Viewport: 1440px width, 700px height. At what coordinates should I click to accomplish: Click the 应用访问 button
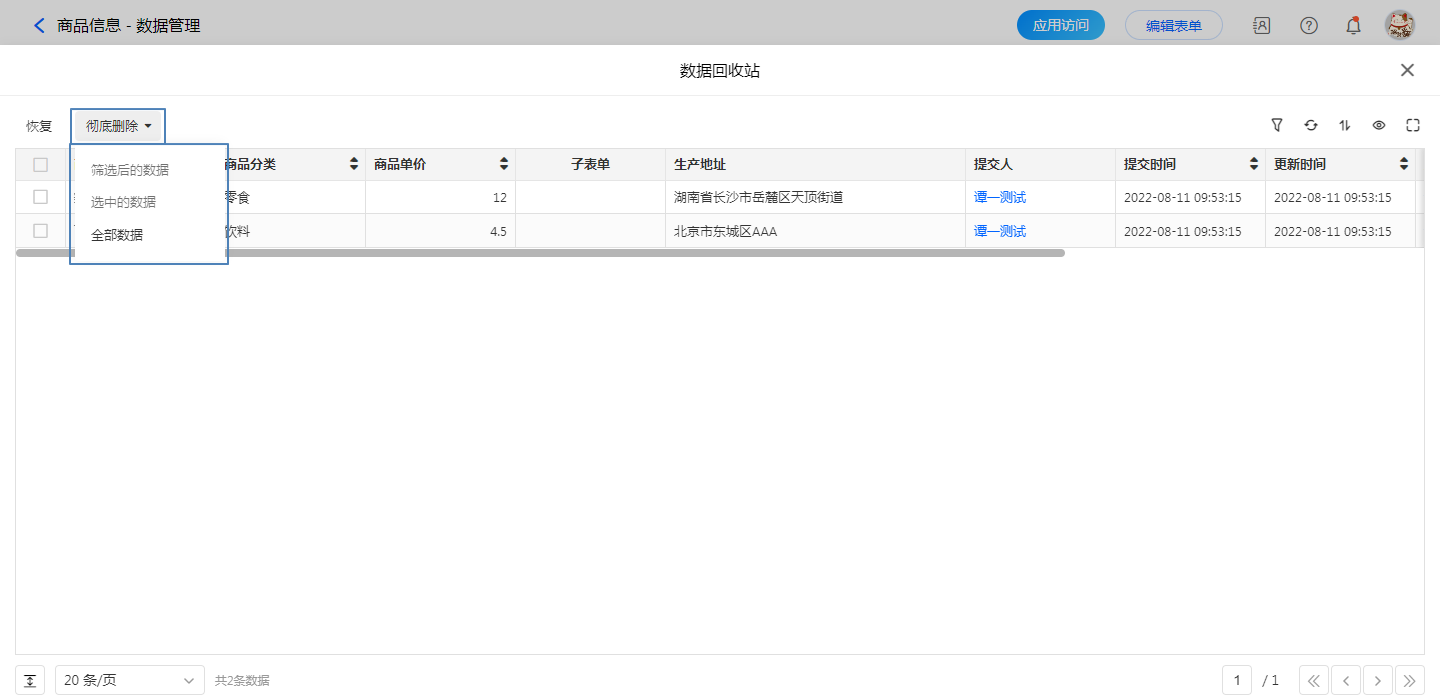pos(1060,26)
